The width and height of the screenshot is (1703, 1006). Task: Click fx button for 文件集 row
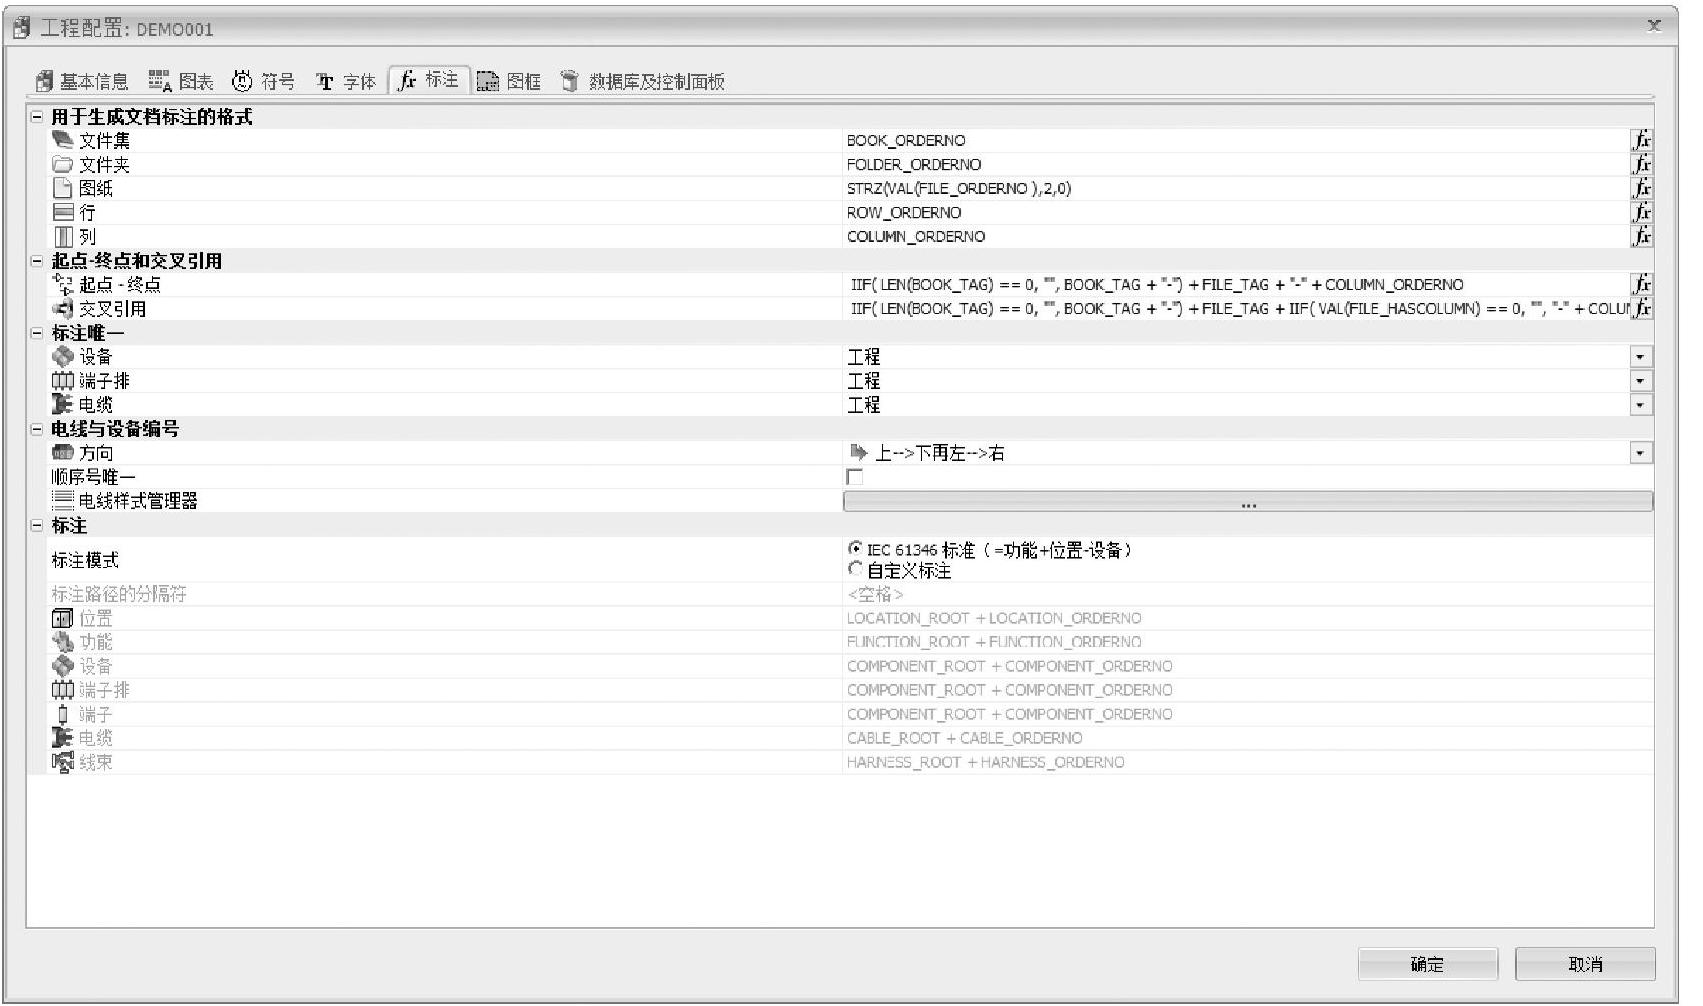point(1641,140)
